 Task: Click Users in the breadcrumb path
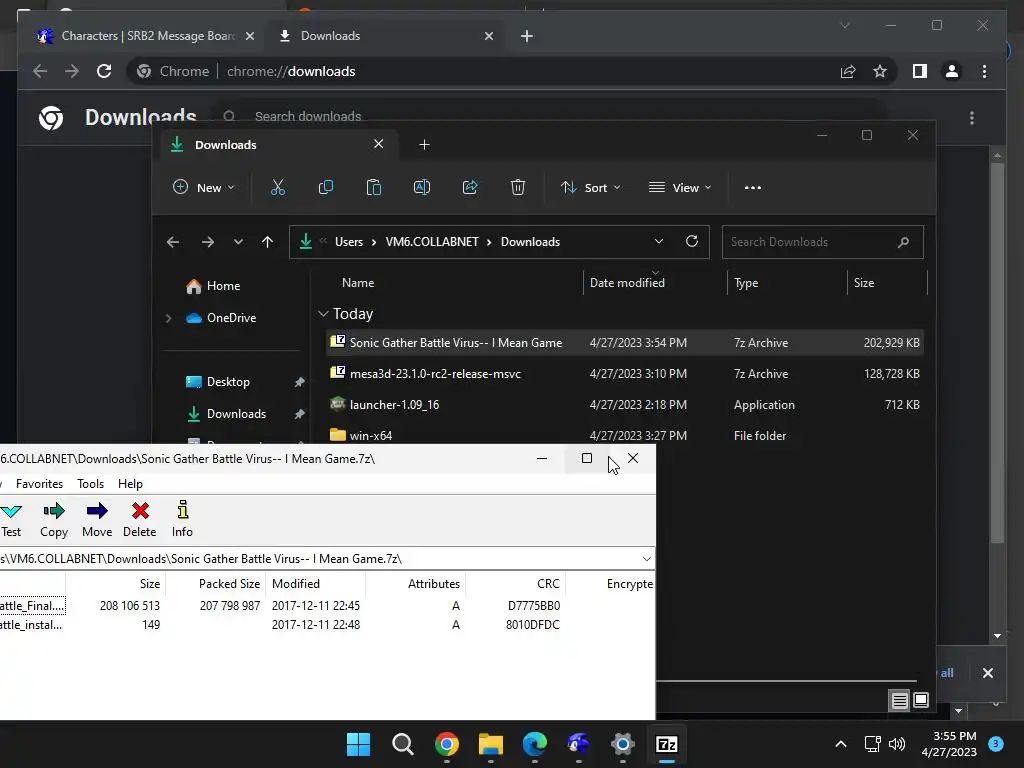point(349,242)
